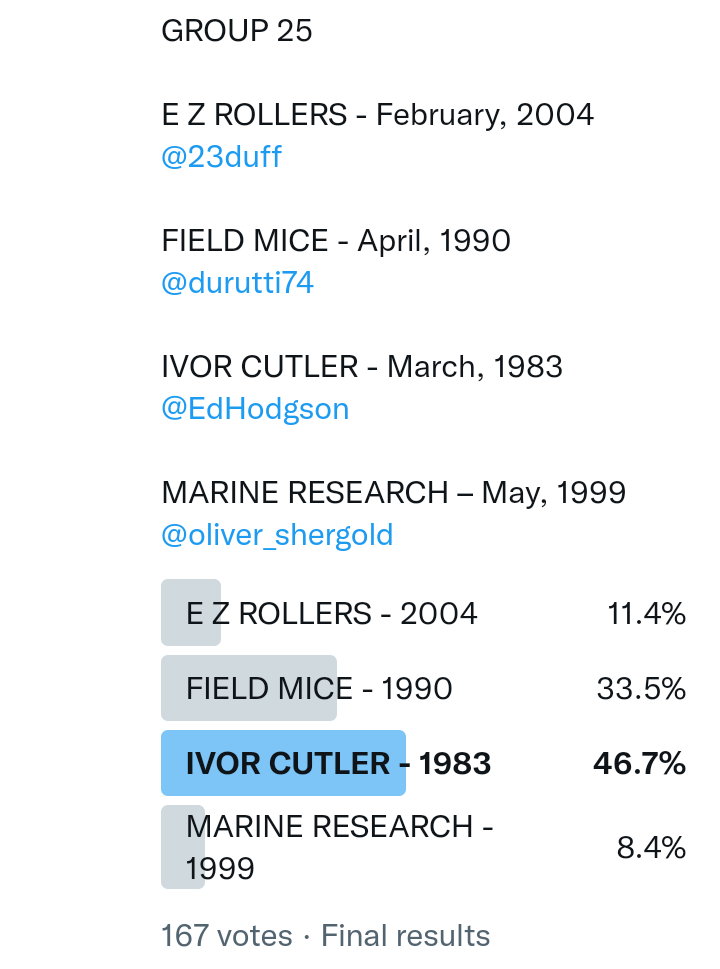This screenshot has width=720, height=969.
Task: Click the Final results label
Action: point(405,936)
